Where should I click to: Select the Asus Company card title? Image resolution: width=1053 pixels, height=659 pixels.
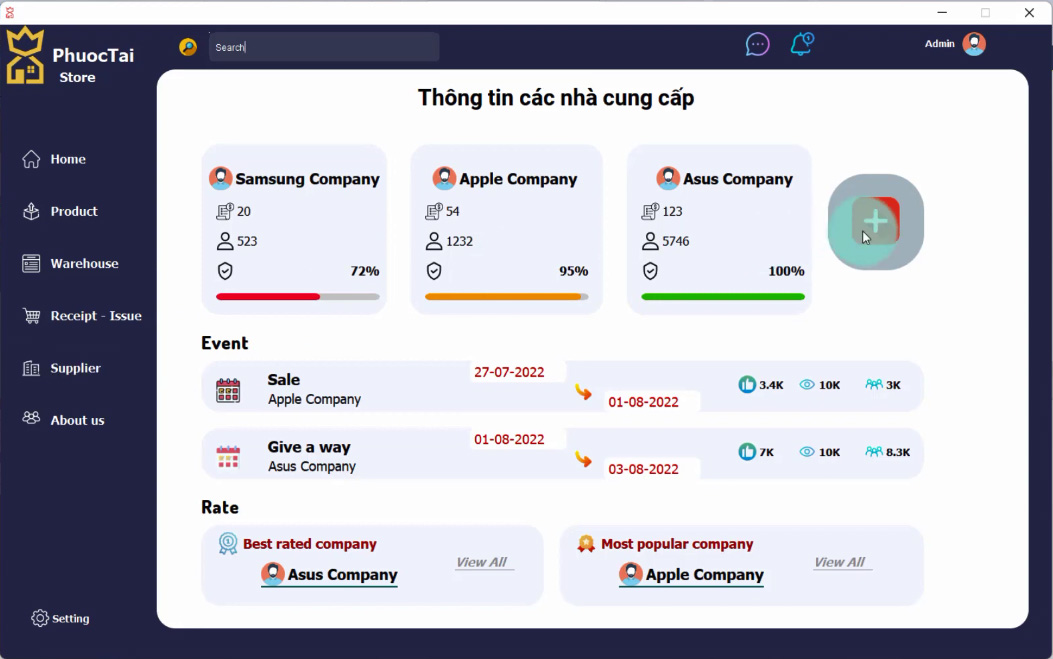737,179
